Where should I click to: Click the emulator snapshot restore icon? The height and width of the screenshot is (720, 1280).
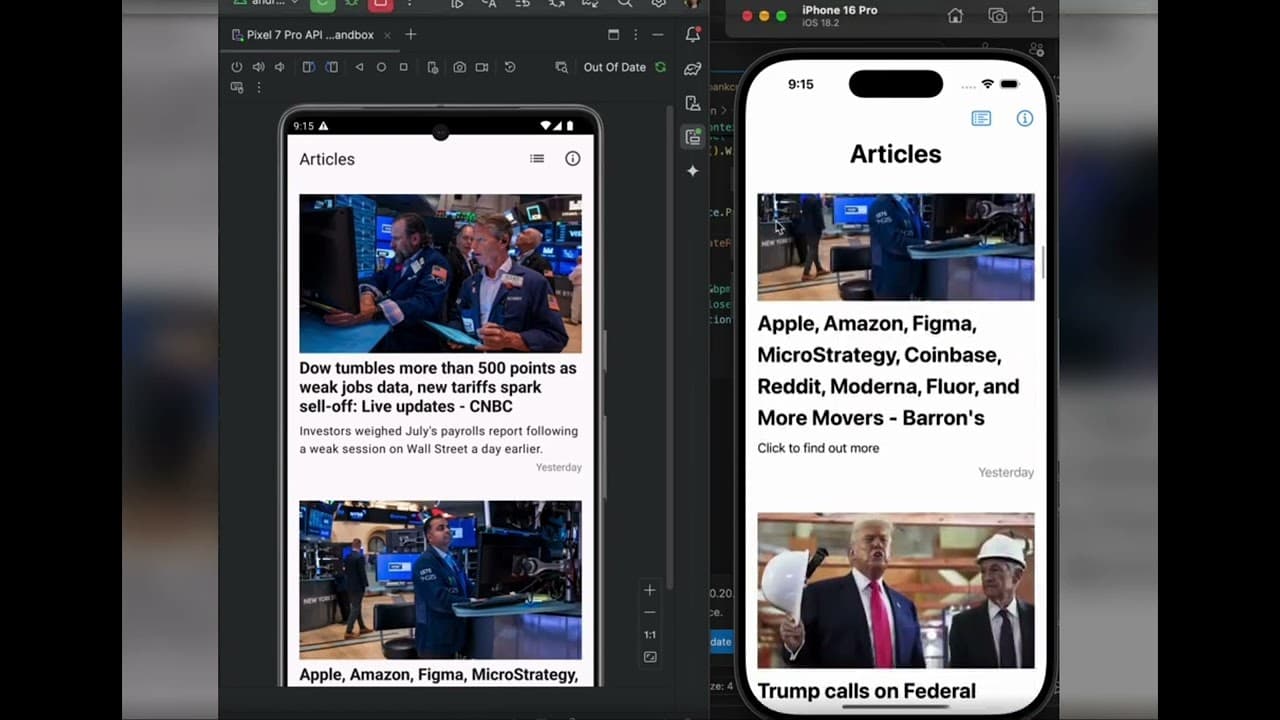click(x=510, y=67)
